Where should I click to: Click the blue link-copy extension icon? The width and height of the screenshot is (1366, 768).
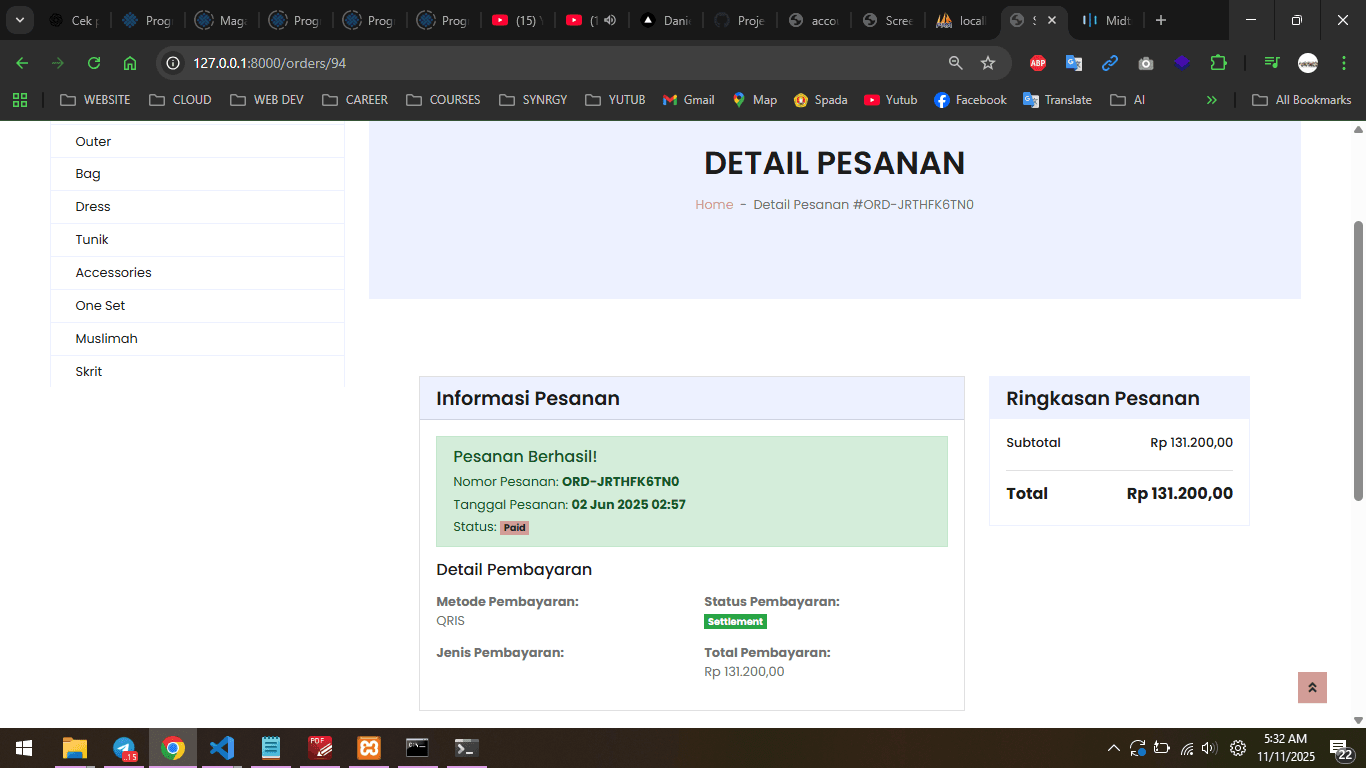point(1110,62)
